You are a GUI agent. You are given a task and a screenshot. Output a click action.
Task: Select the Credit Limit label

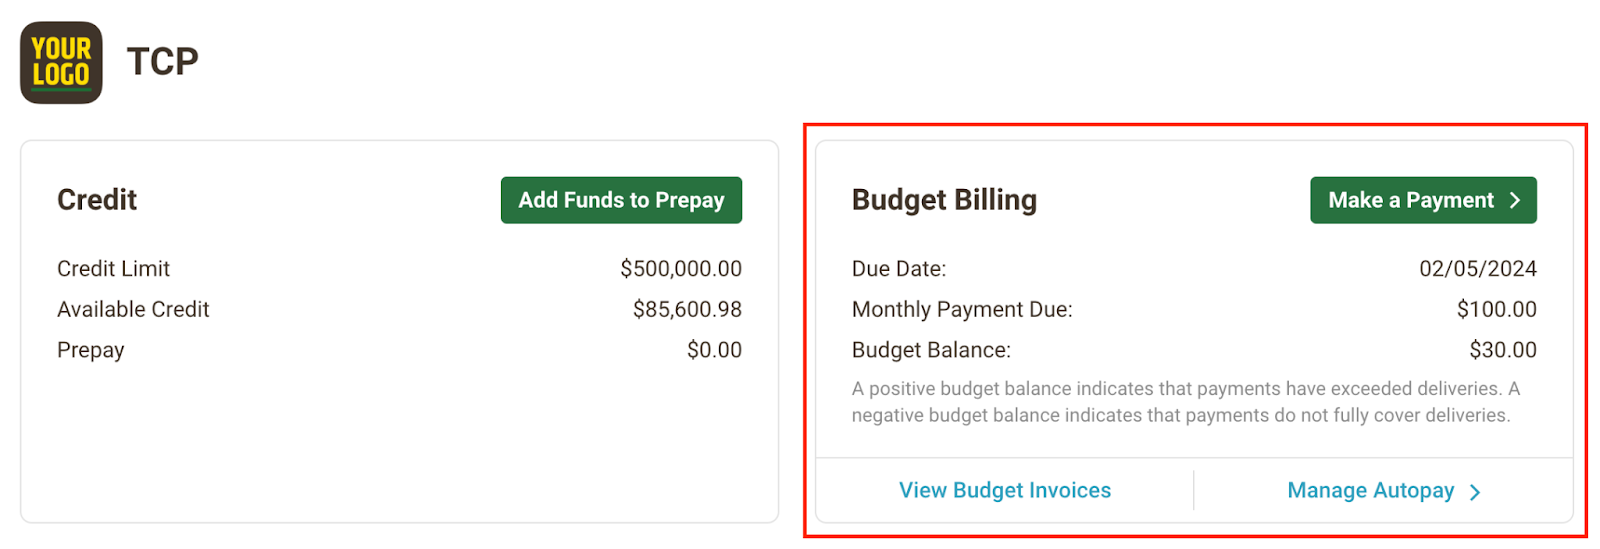113,269
